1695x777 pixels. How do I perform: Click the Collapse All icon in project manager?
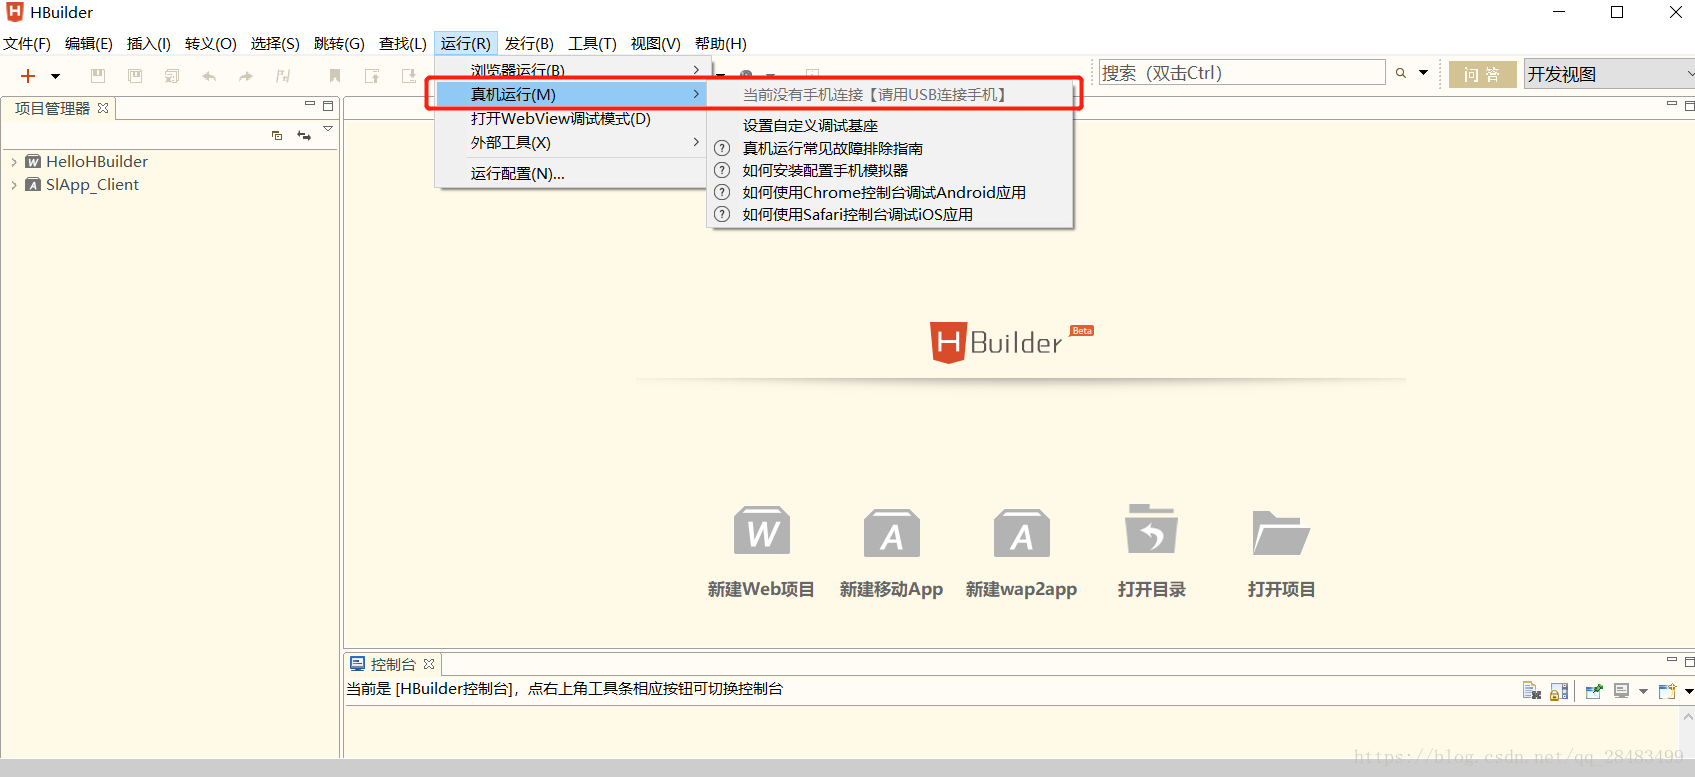click(277, 135)
